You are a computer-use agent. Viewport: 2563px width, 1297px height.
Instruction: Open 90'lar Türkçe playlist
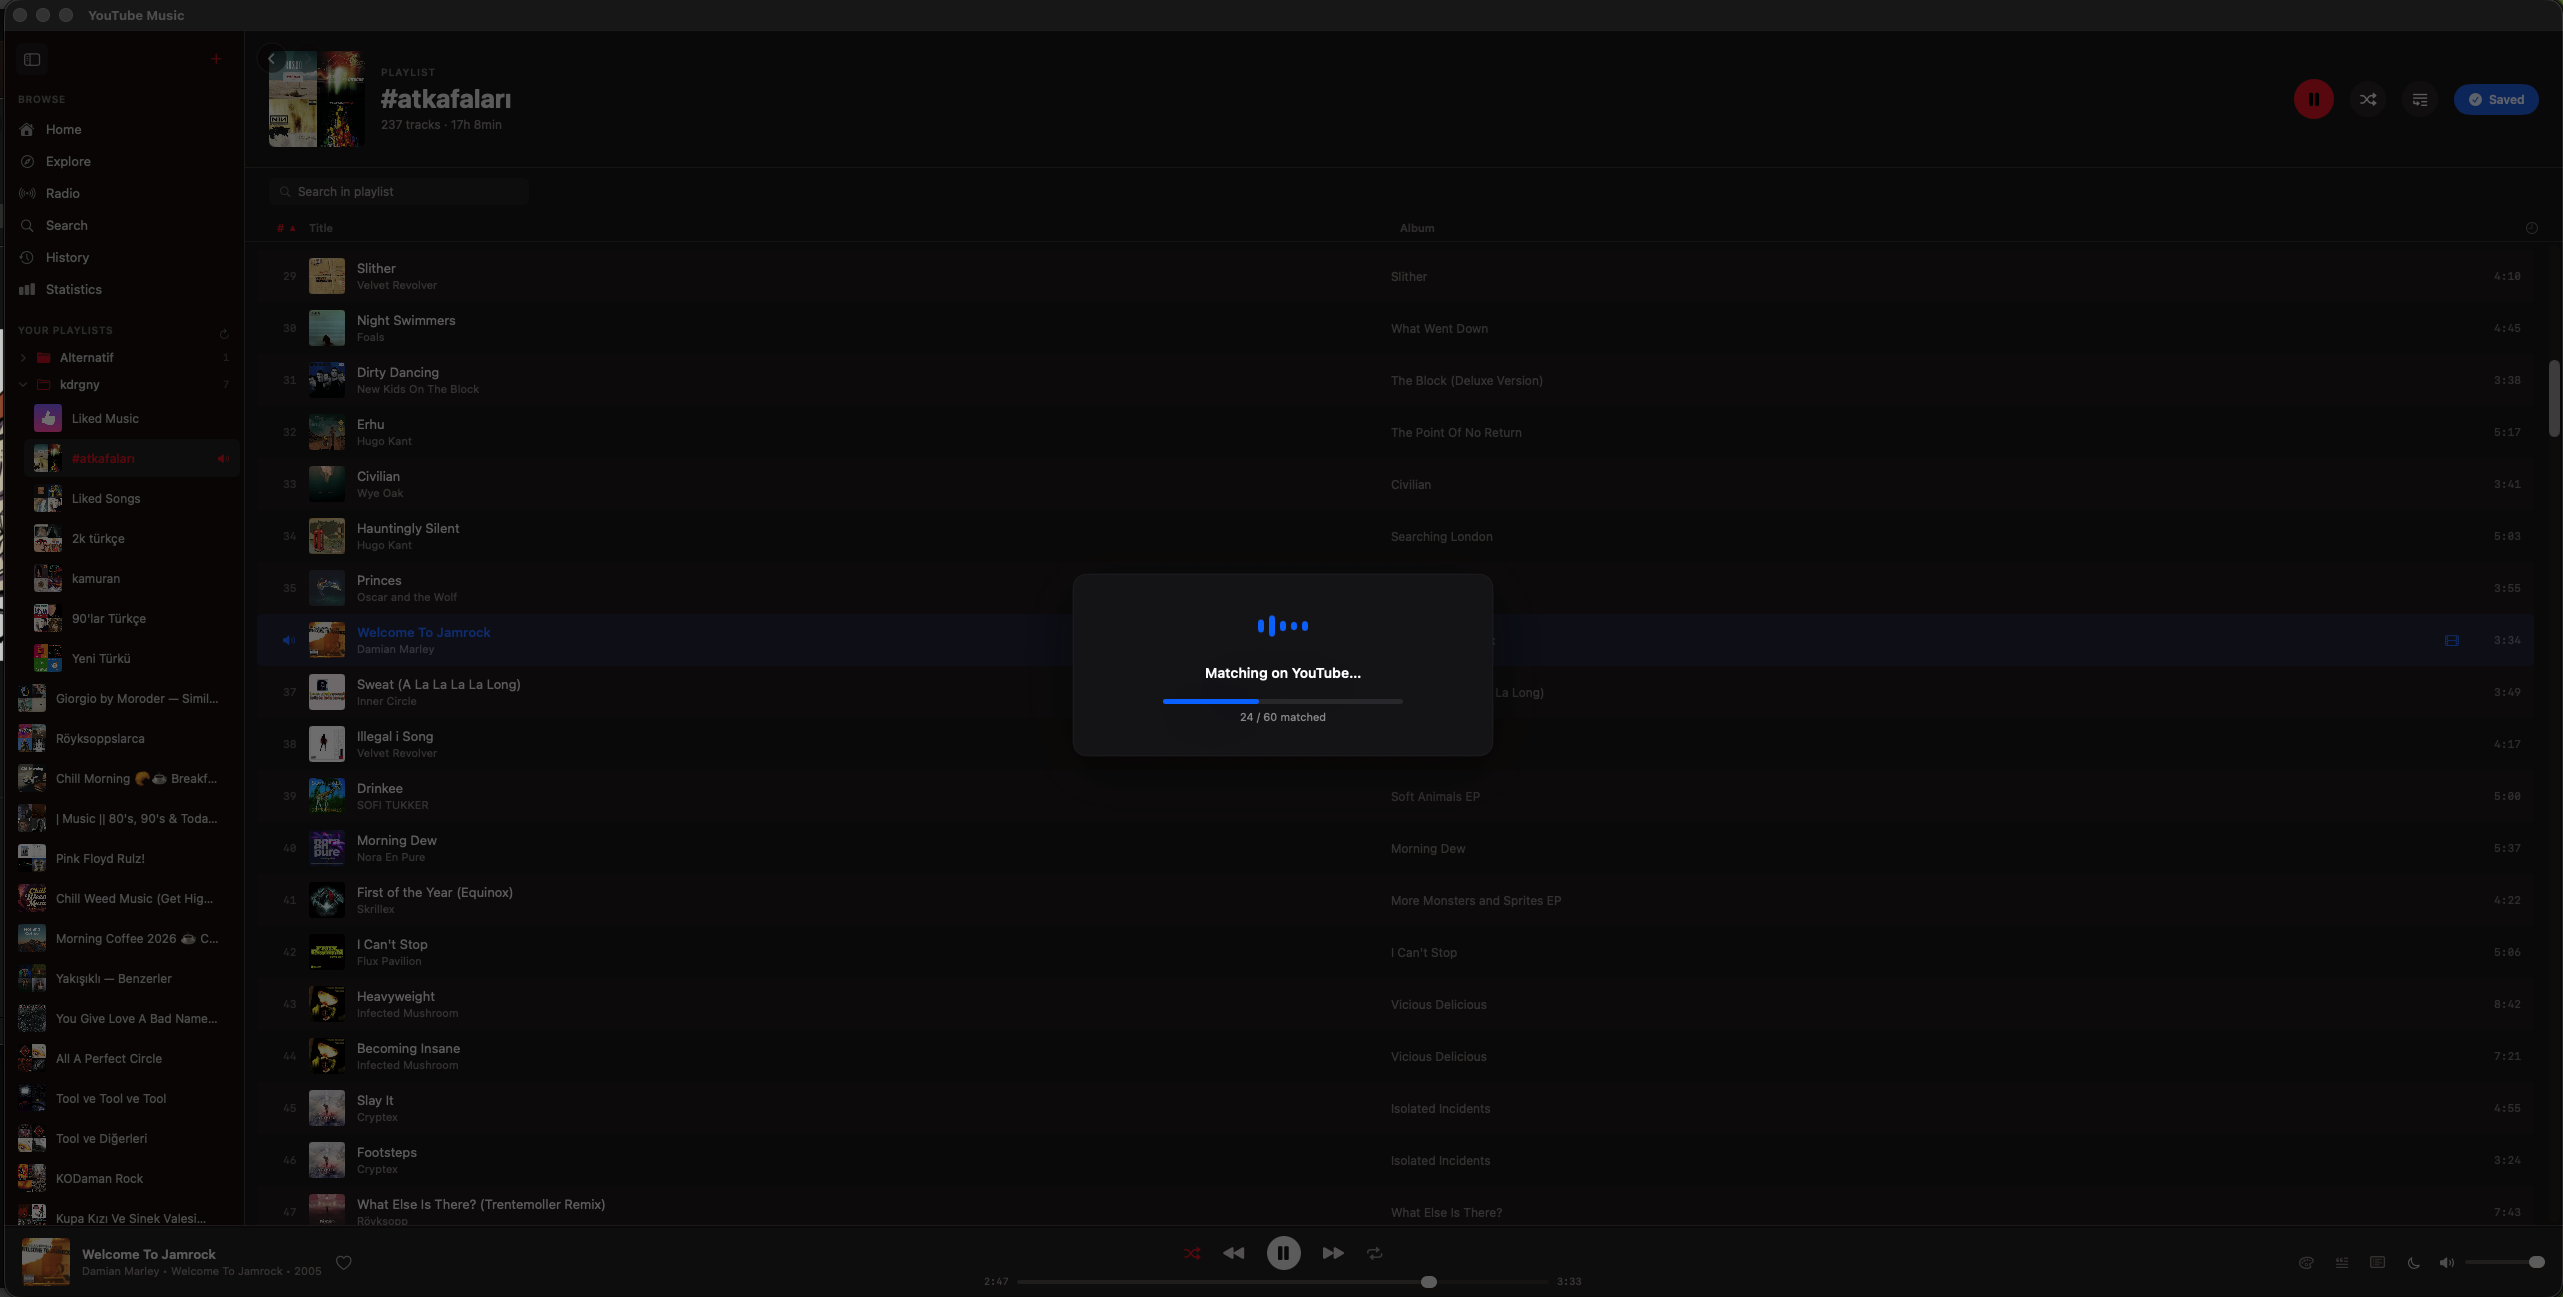132,618
